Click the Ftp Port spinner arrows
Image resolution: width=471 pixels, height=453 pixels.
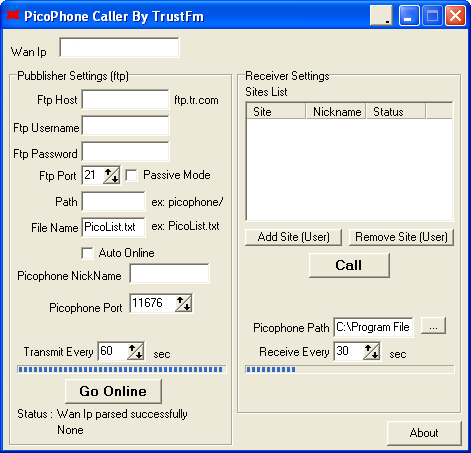(x=111, y=175)
